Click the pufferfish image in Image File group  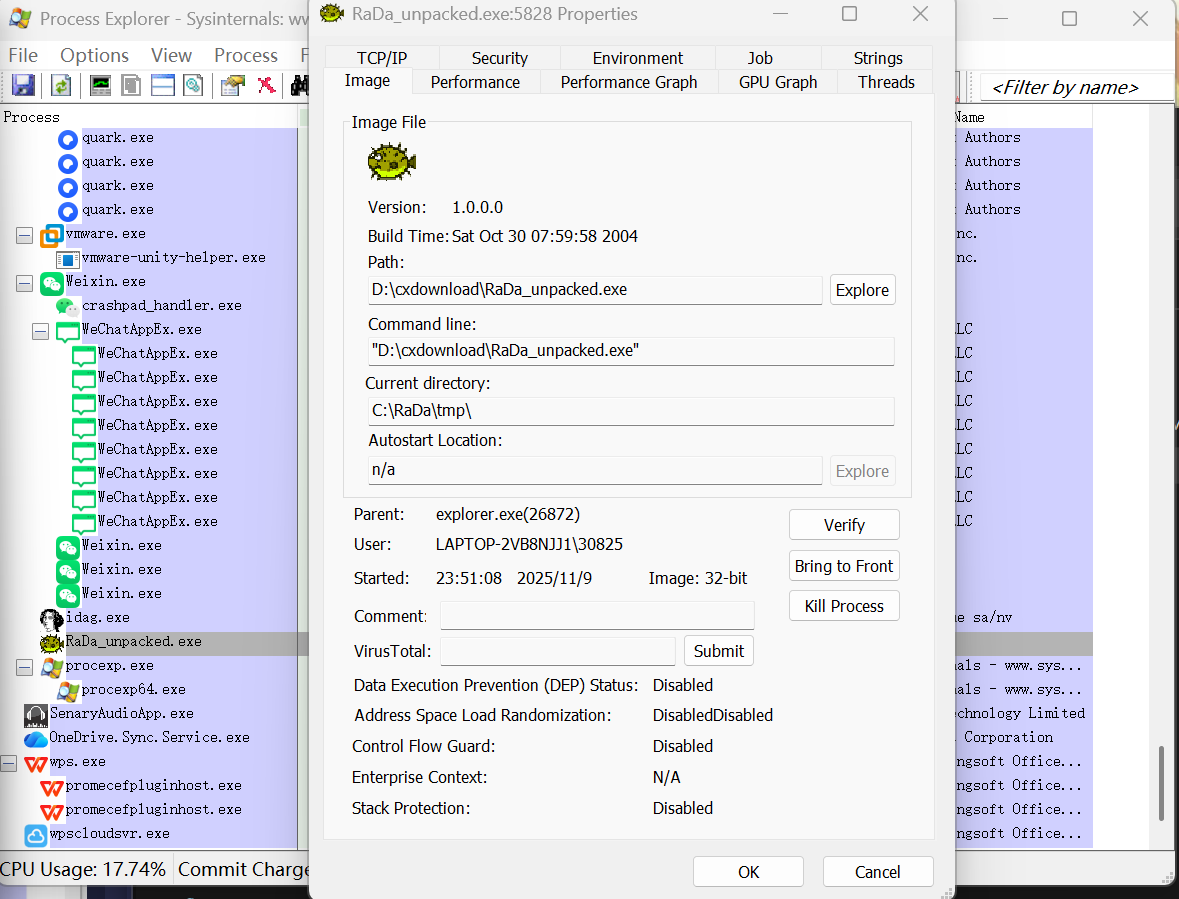click(x=392, y=162)
